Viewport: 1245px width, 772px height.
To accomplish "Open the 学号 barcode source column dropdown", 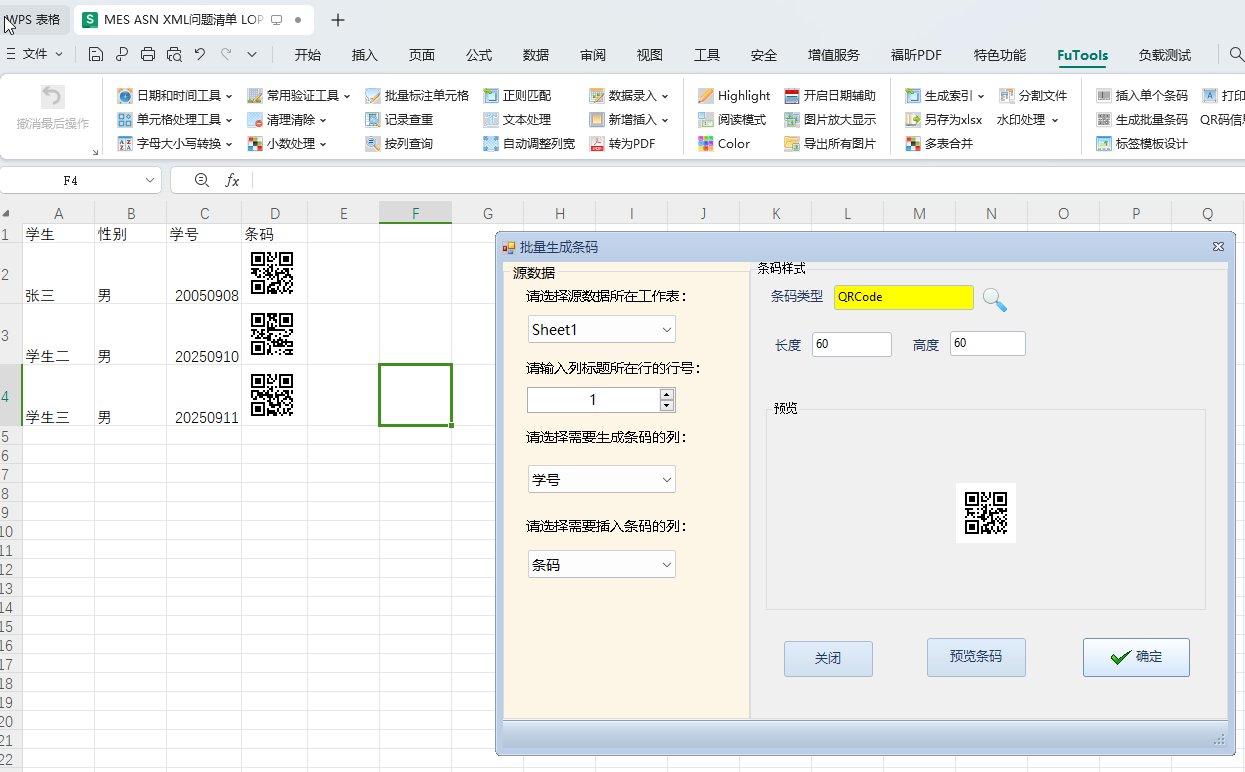I will pyautogui.click(x=602, y=479).
